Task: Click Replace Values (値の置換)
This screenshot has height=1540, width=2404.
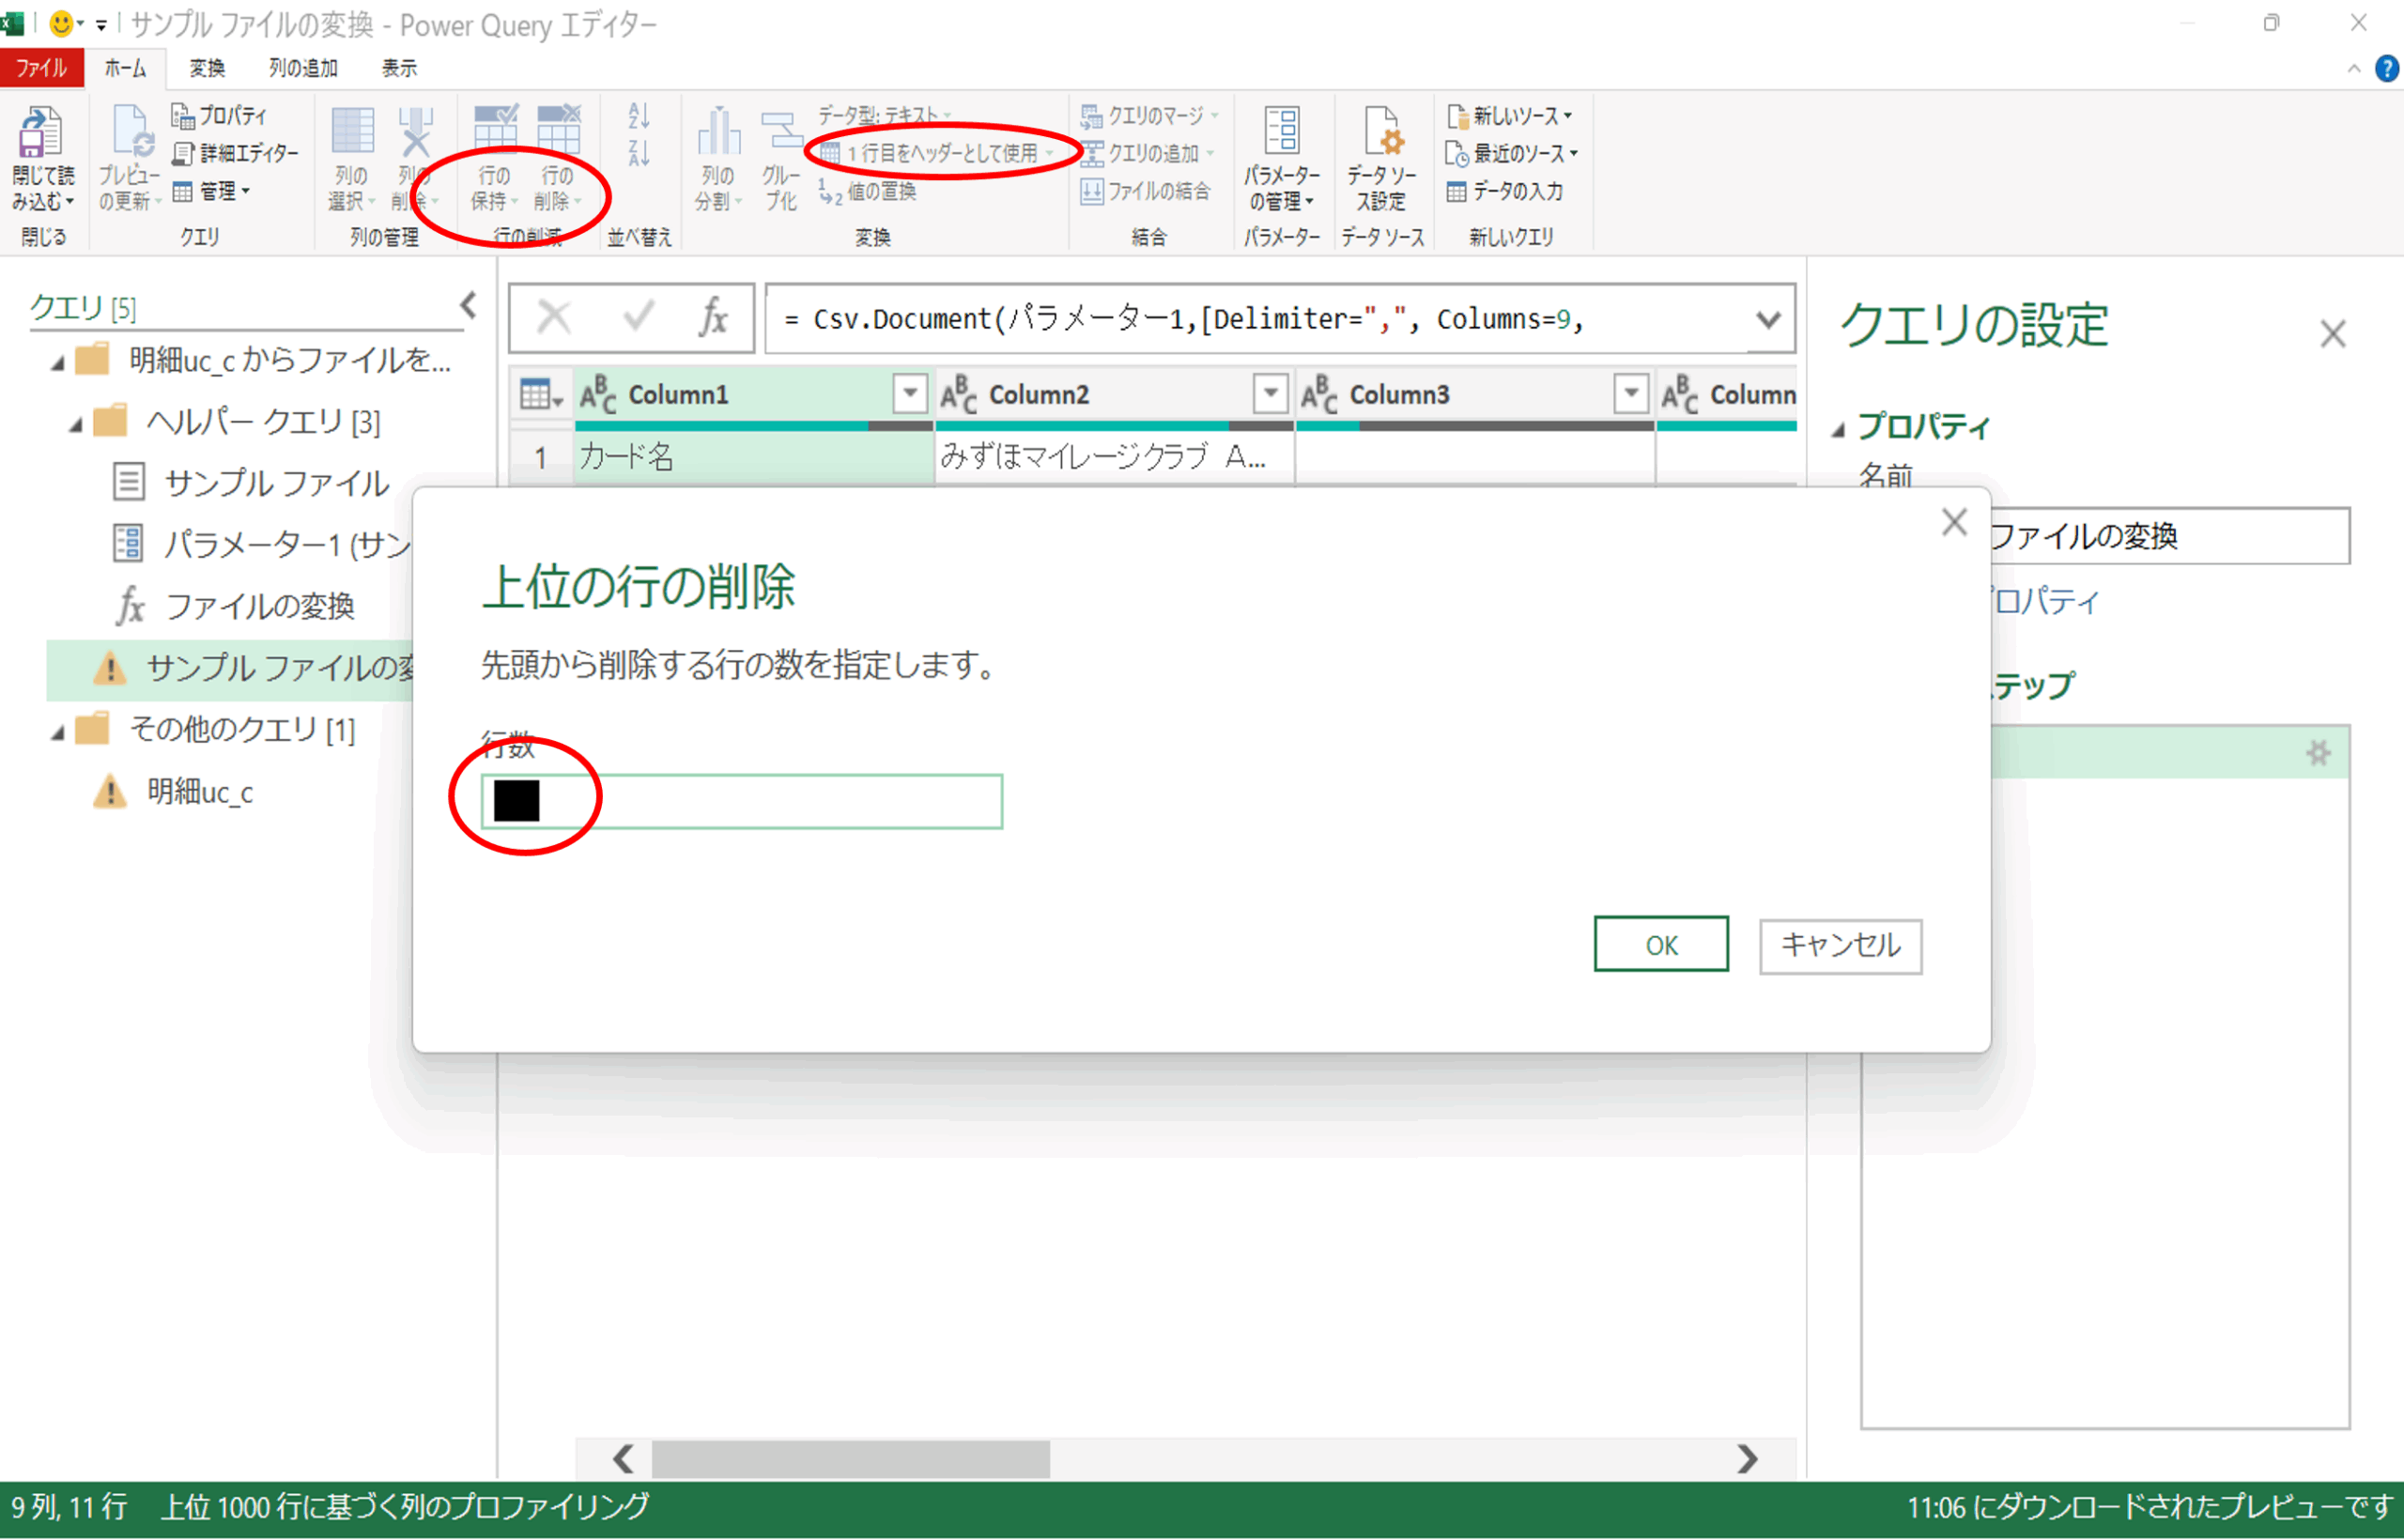Action: pos(867,190)
